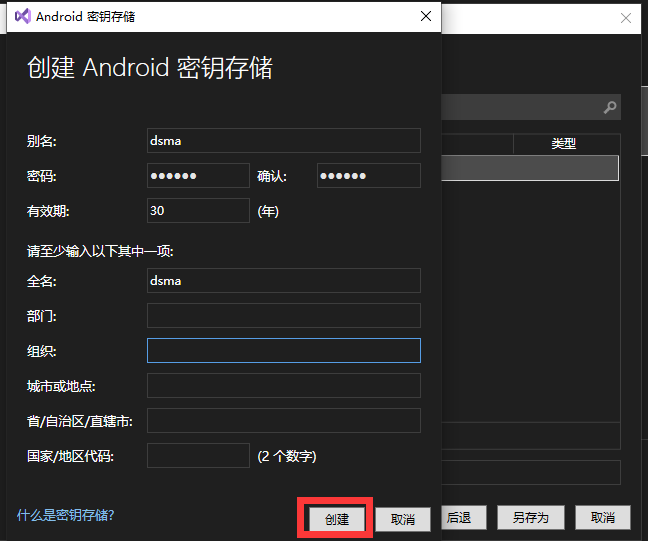The width and height of the screenshot is (648, 541).
Task: Click the 别名 input field
Action: (x=284, y=141)
